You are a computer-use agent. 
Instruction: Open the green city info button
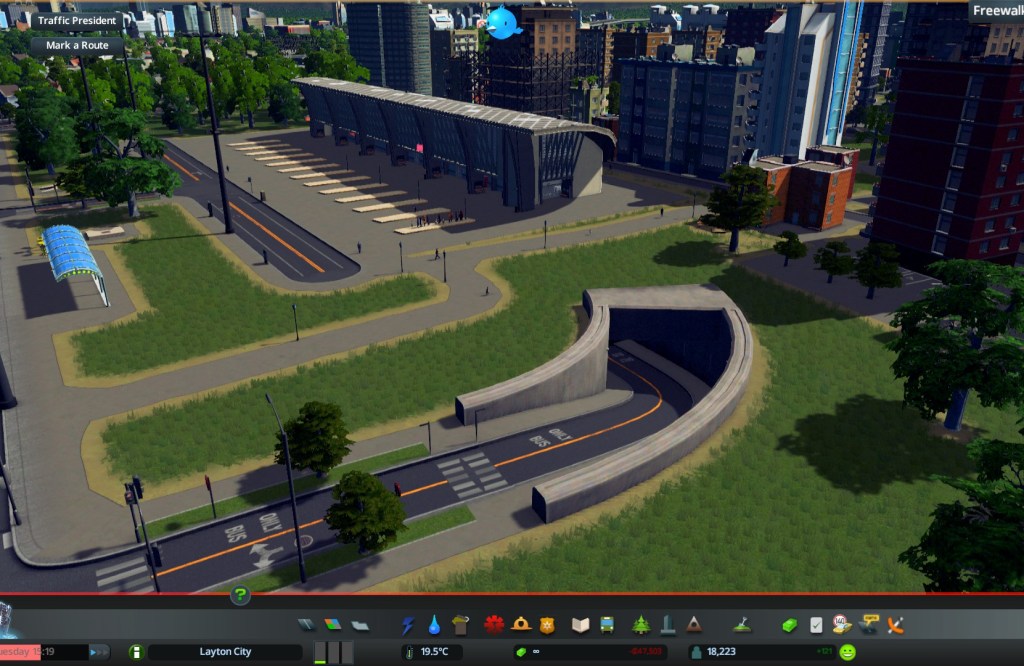(x=136, y=652)
